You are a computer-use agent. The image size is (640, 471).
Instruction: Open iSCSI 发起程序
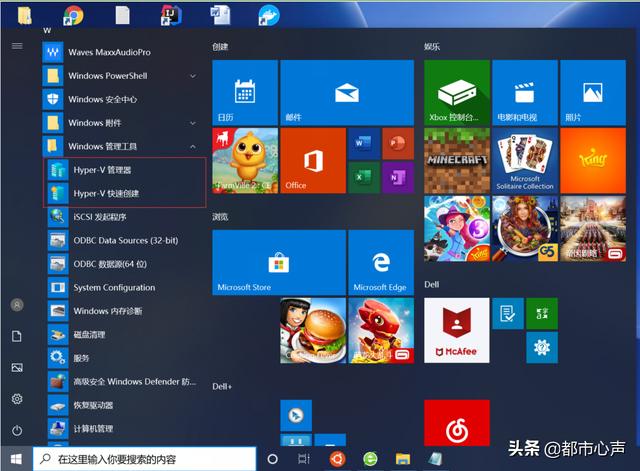[124, 217]
